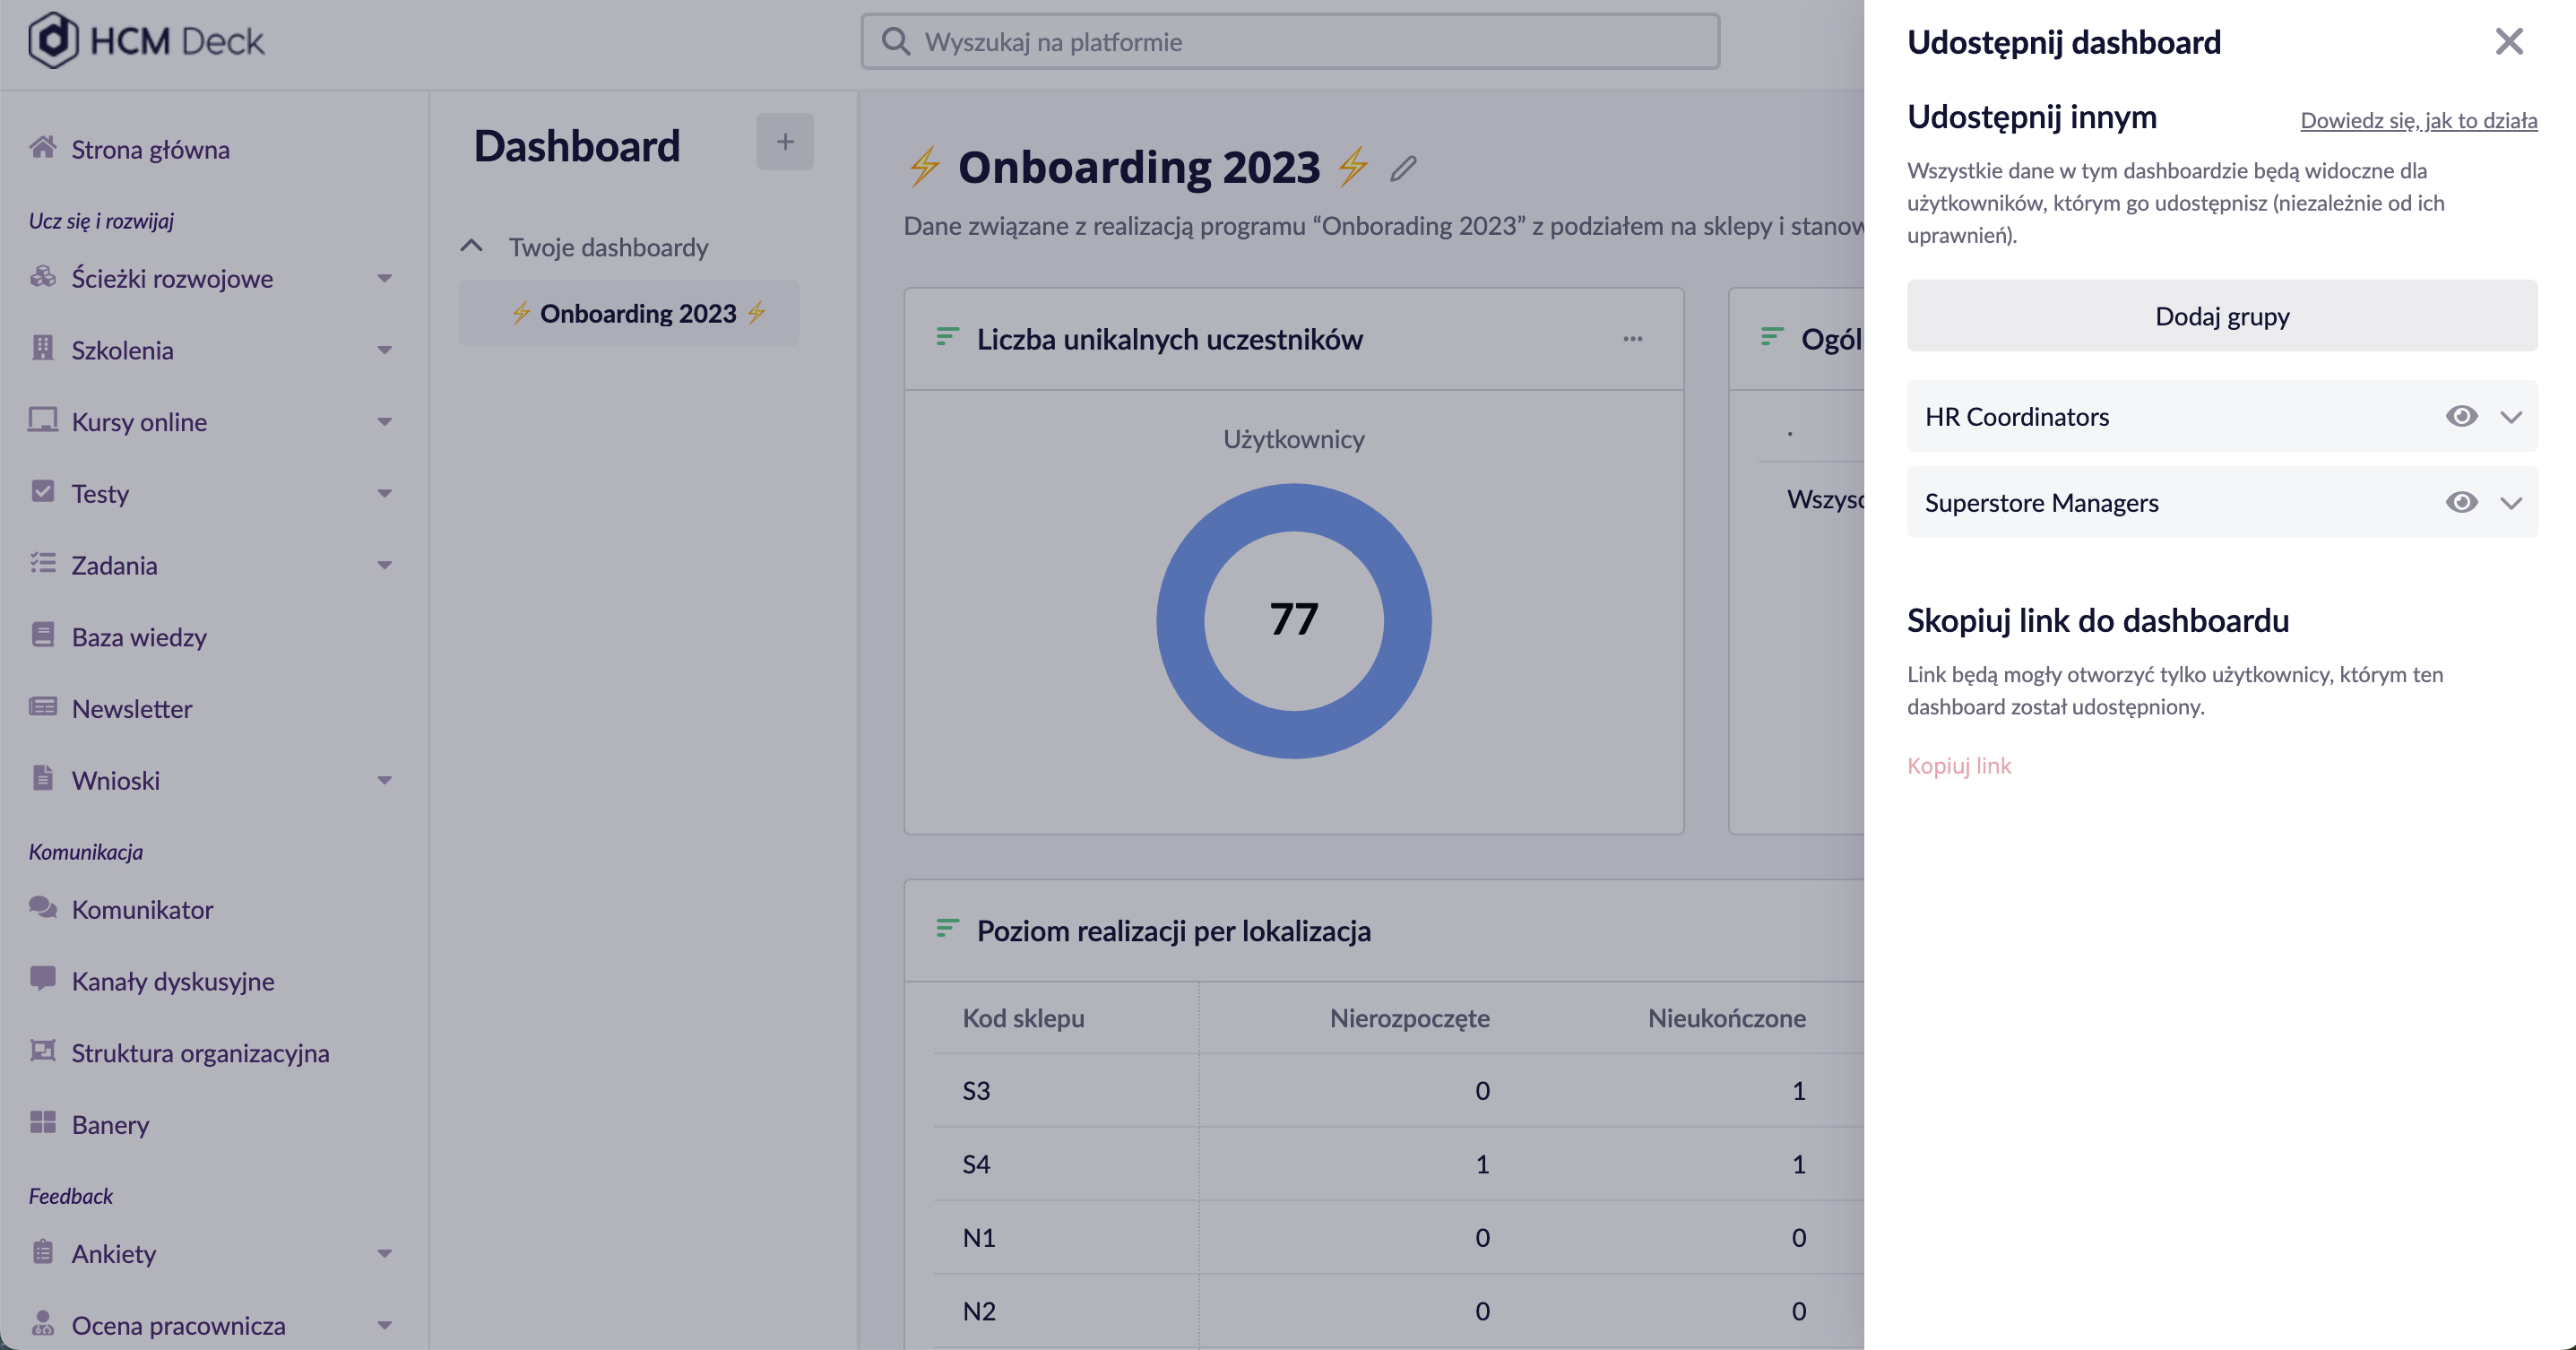Open Baza wiedzy from the sidebar

coord(139,637)
